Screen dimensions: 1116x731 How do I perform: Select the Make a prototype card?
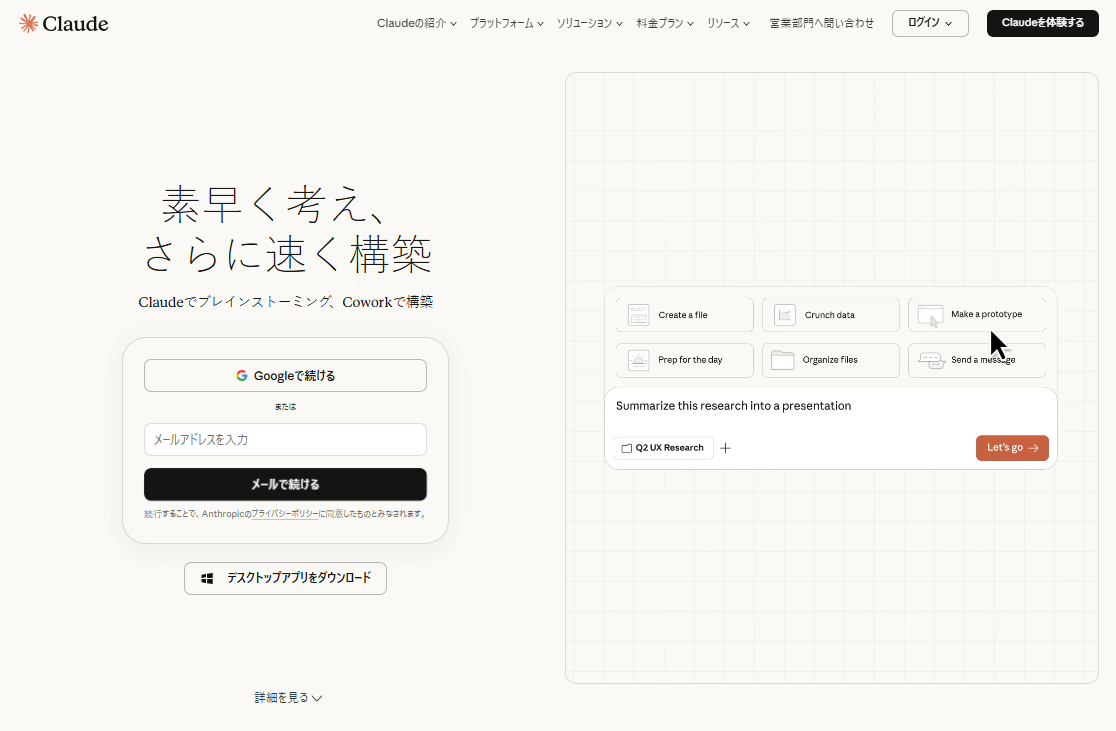tap(977, 315)
